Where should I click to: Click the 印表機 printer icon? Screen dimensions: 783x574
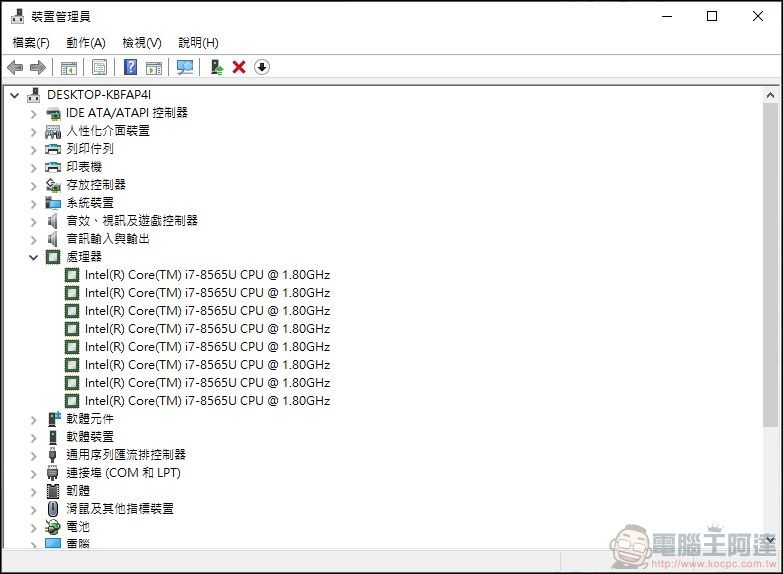coord(53,167)
